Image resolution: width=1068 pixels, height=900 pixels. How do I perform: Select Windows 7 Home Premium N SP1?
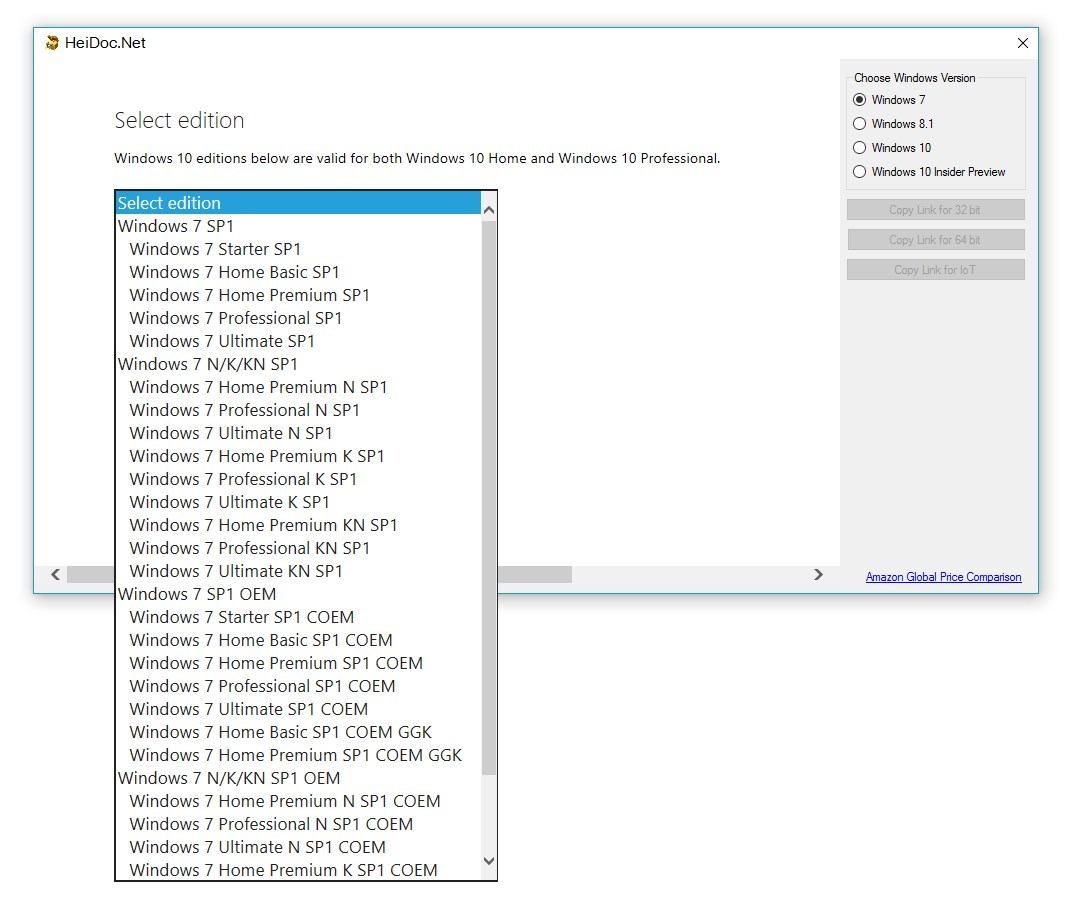[x=298, y=387]
